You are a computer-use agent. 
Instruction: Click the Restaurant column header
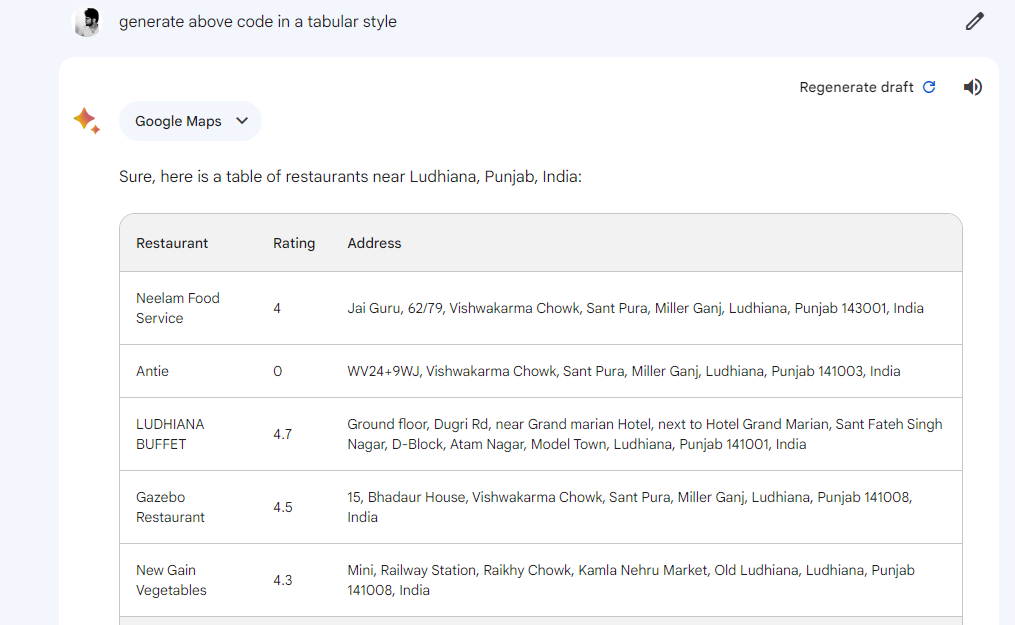(x=172, y=243)
